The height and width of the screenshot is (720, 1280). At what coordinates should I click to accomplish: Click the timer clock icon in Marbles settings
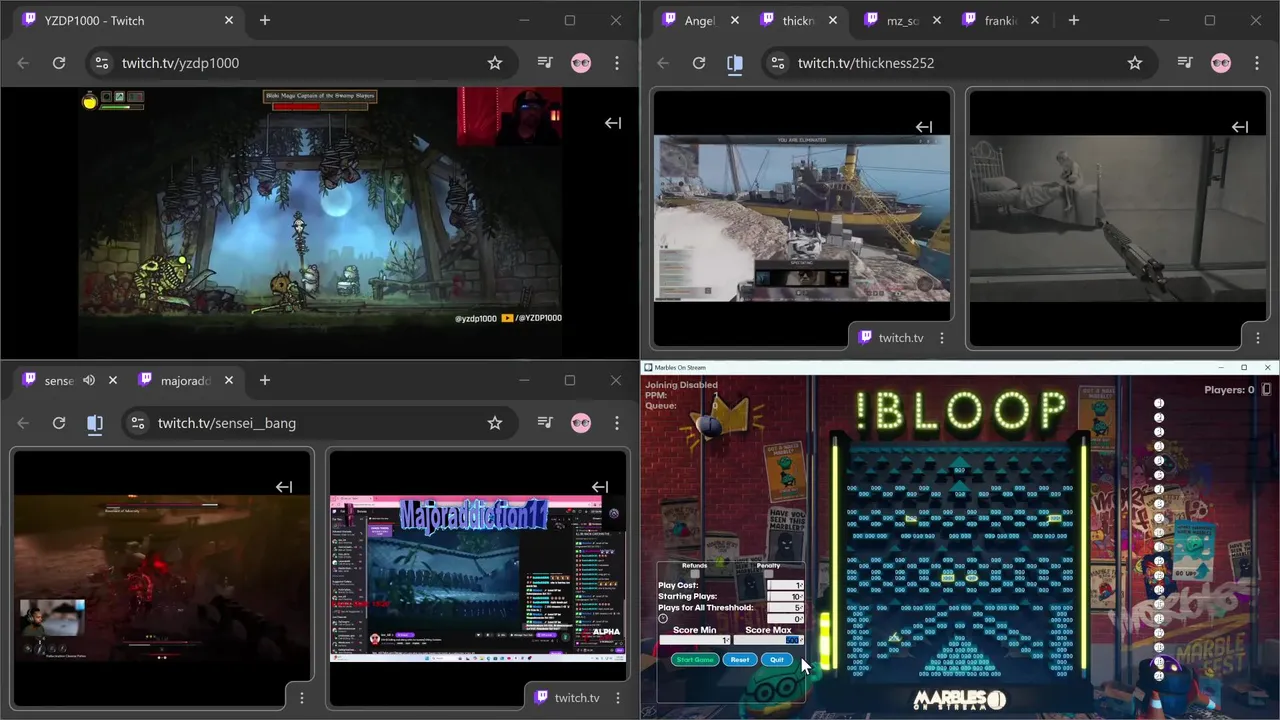point(663,618)
